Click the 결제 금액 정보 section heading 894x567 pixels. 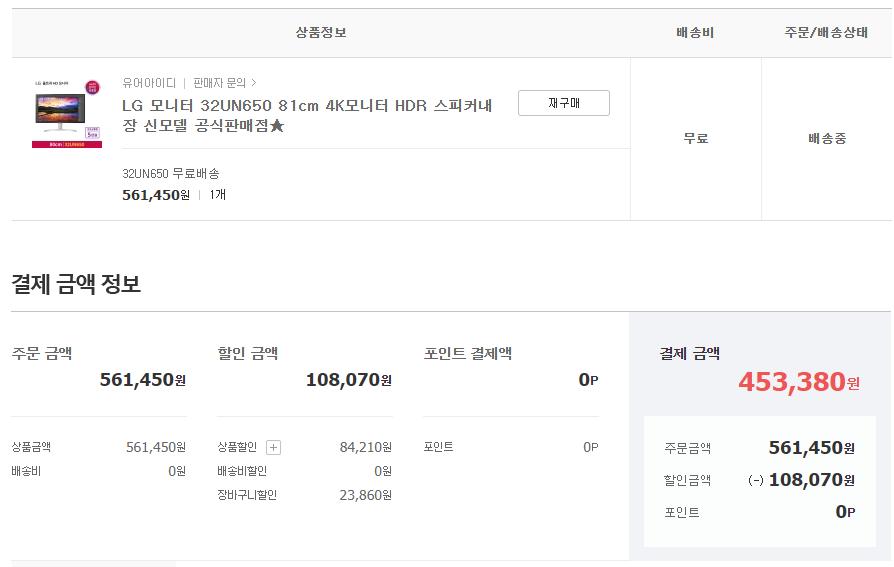coord(76,284)
